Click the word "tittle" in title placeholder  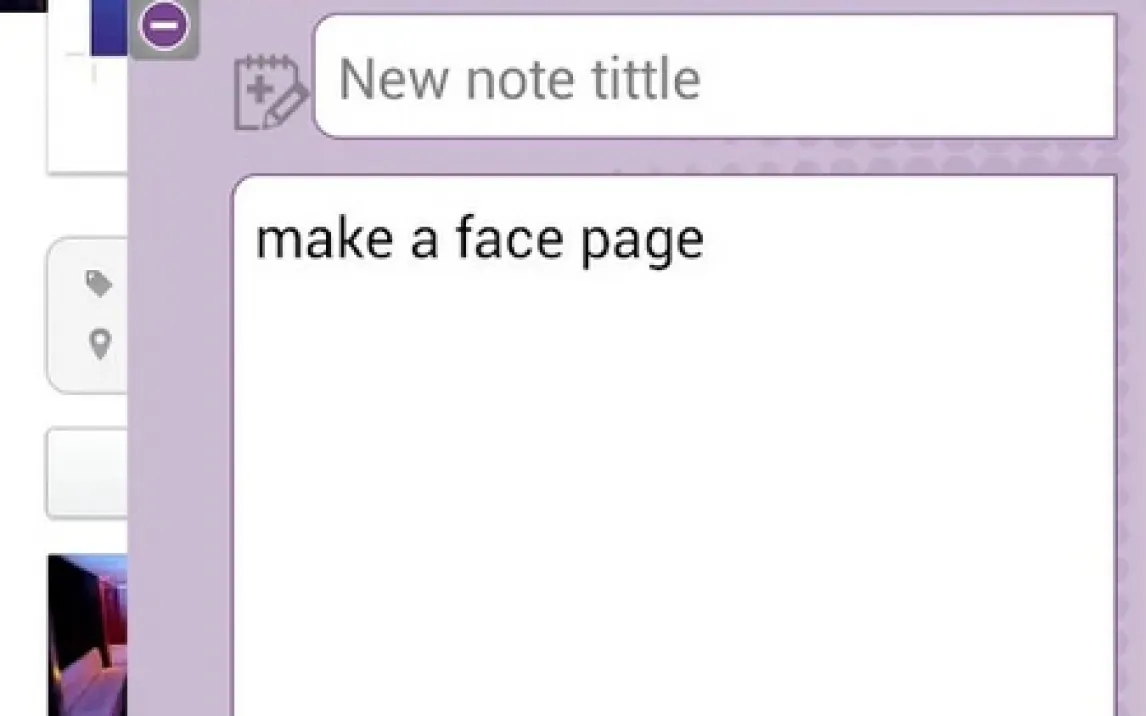(x=645, y=78)
